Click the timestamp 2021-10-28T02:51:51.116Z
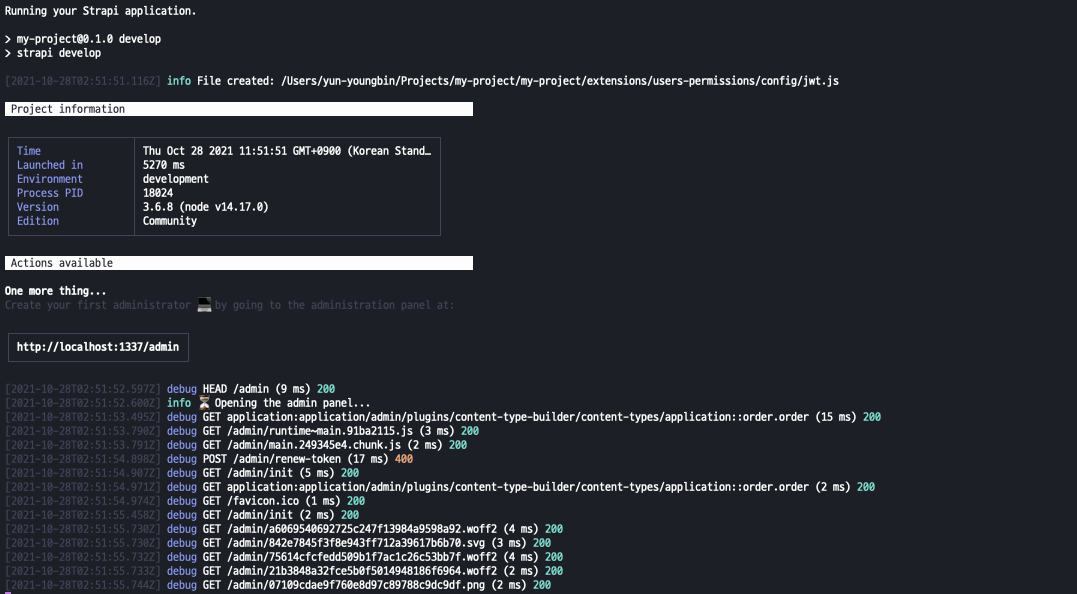 82,81
